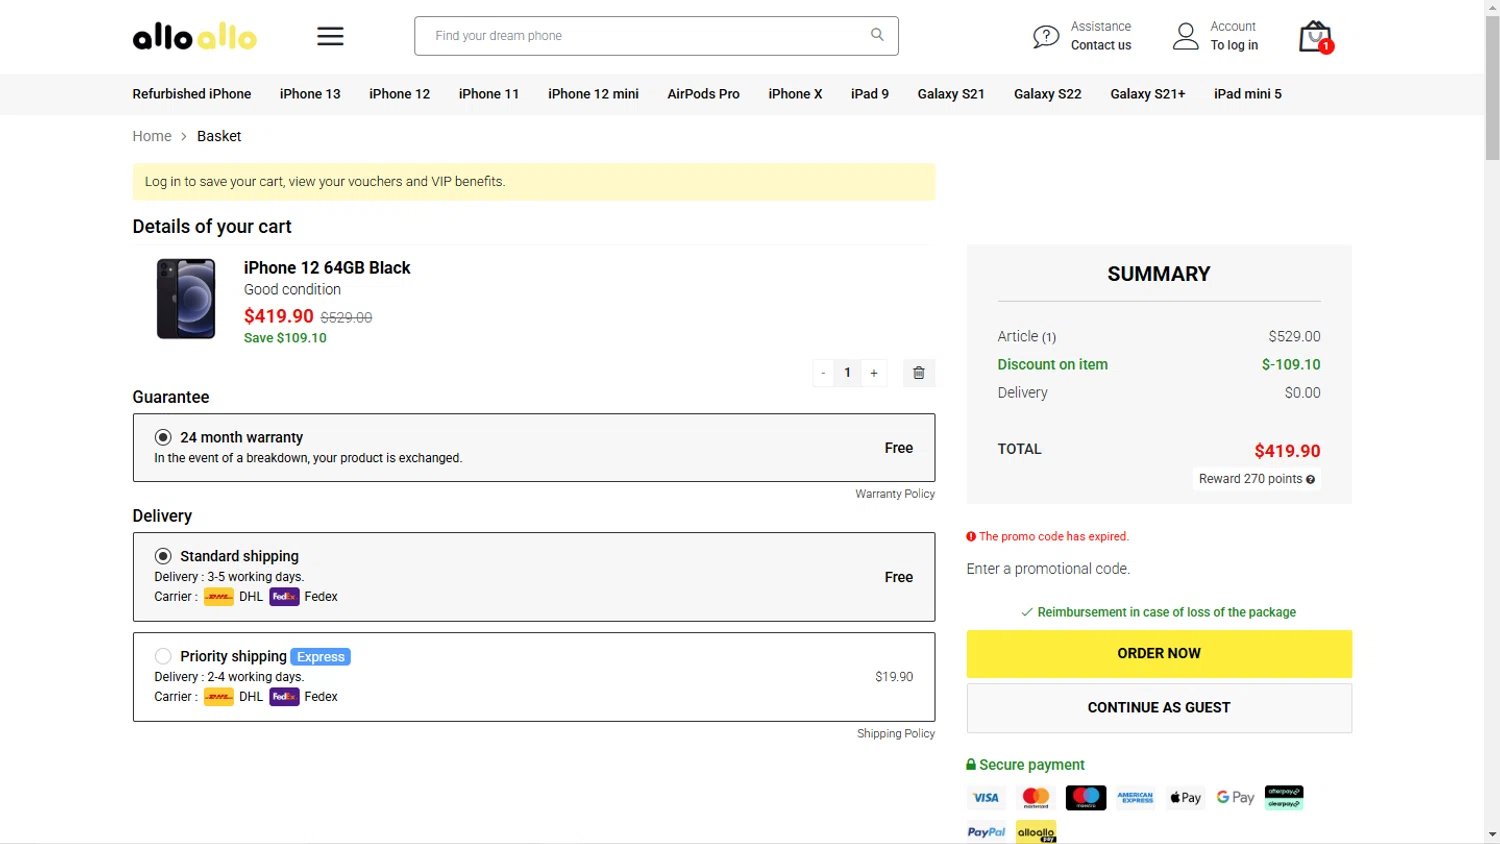Click the promo expired warning icon

[971, 537]
